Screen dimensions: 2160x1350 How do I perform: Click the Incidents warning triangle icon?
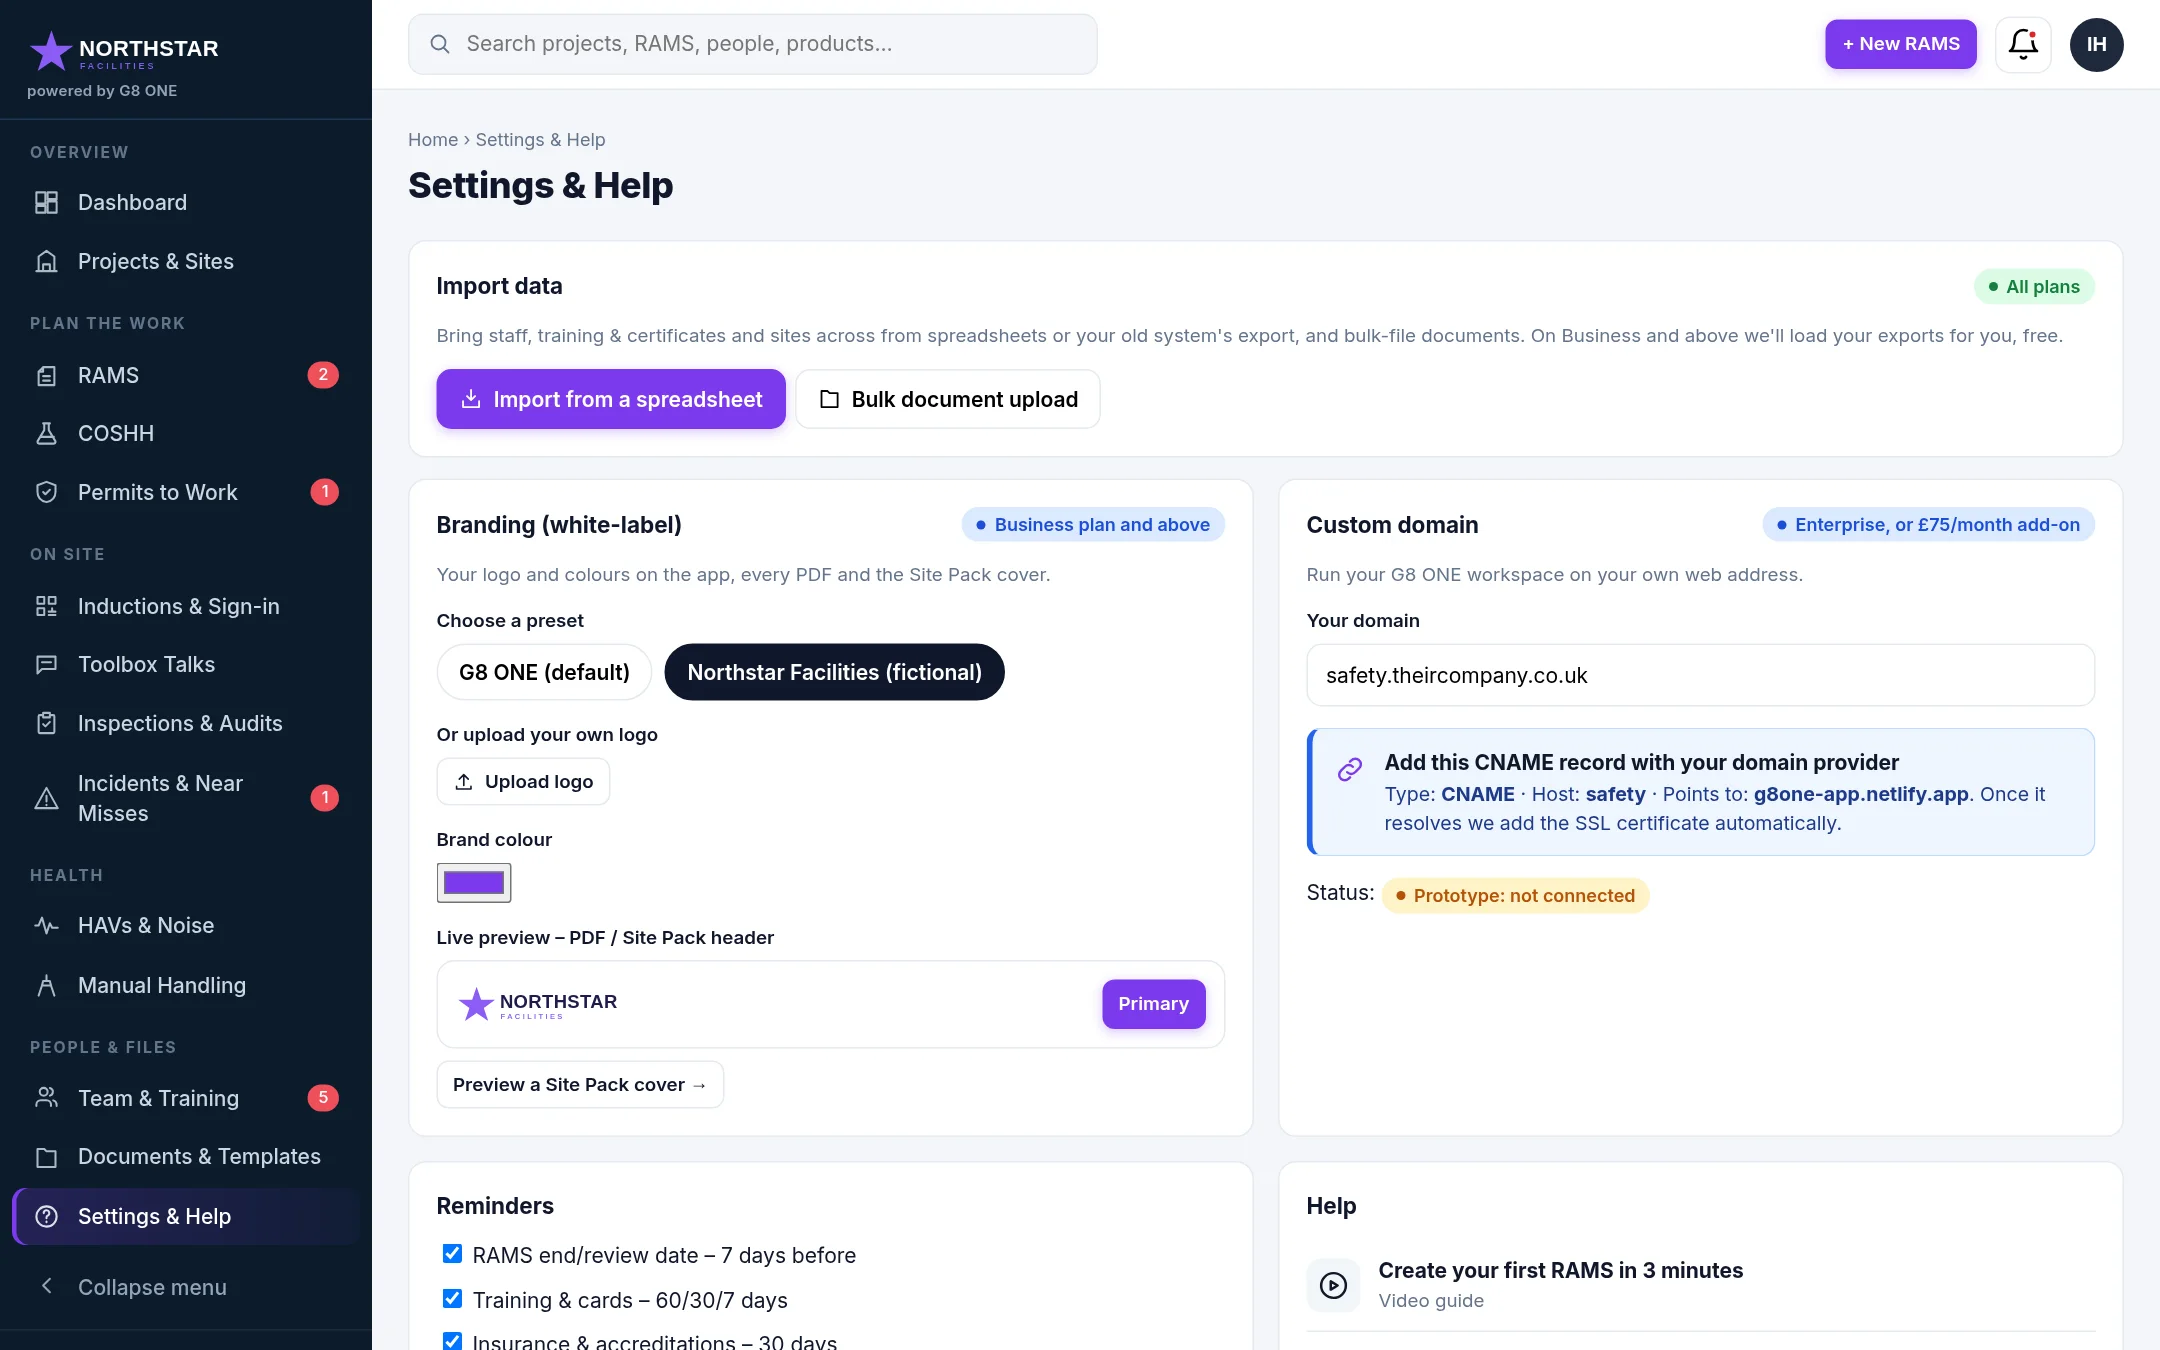(x=46, y=798)
